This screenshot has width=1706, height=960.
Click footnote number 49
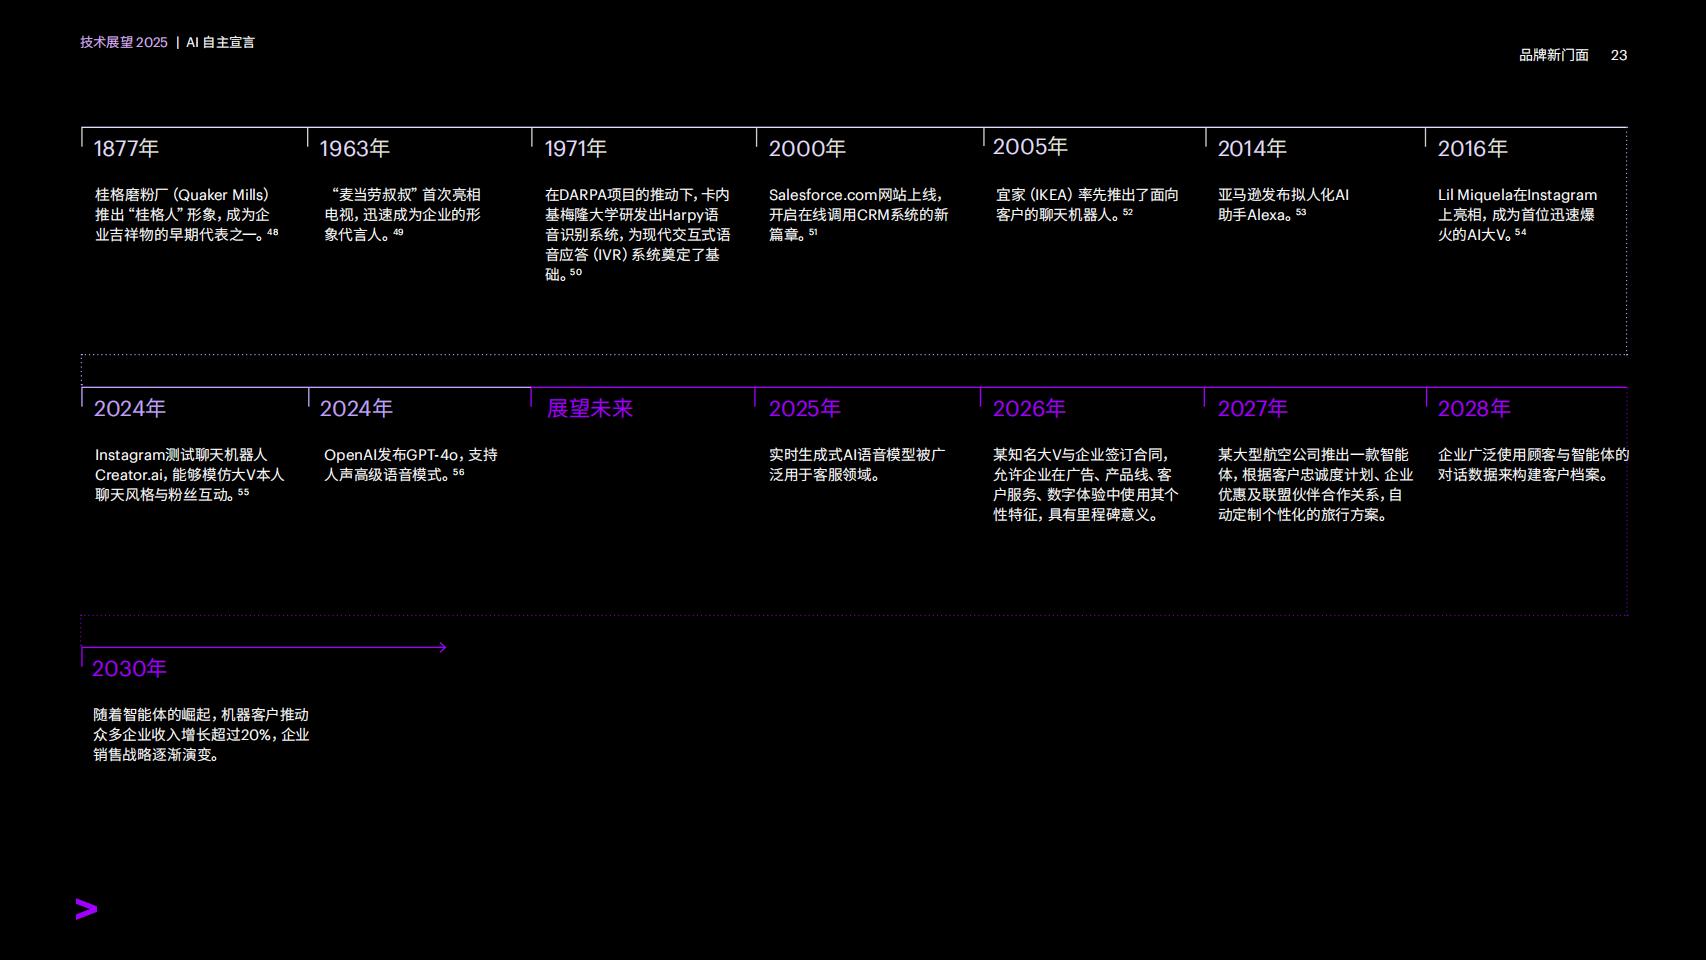pos(398,232)
